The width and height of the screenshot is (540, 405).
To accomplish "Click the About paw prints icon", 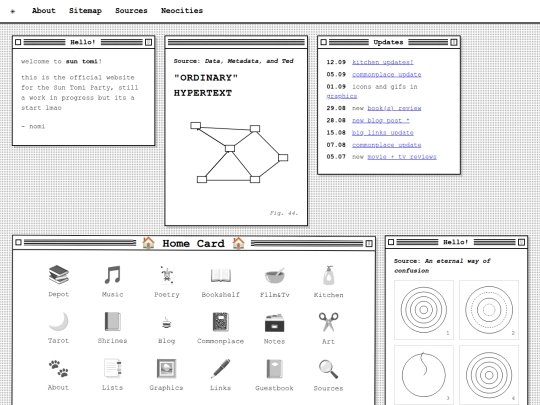I will 58,368.
